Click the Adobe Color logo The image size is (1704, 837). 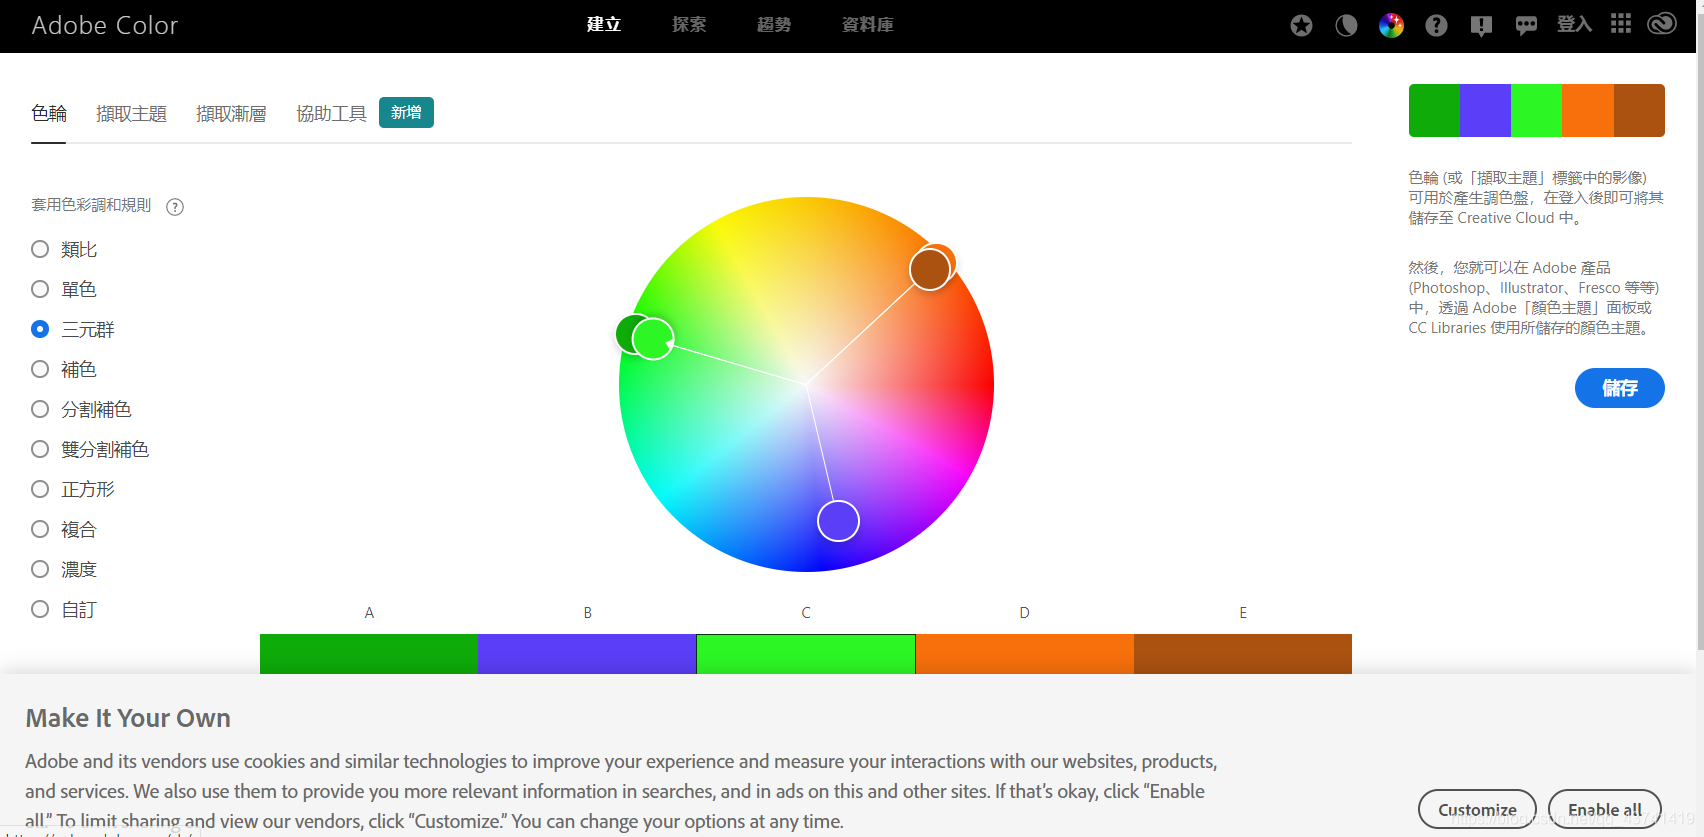105,25
